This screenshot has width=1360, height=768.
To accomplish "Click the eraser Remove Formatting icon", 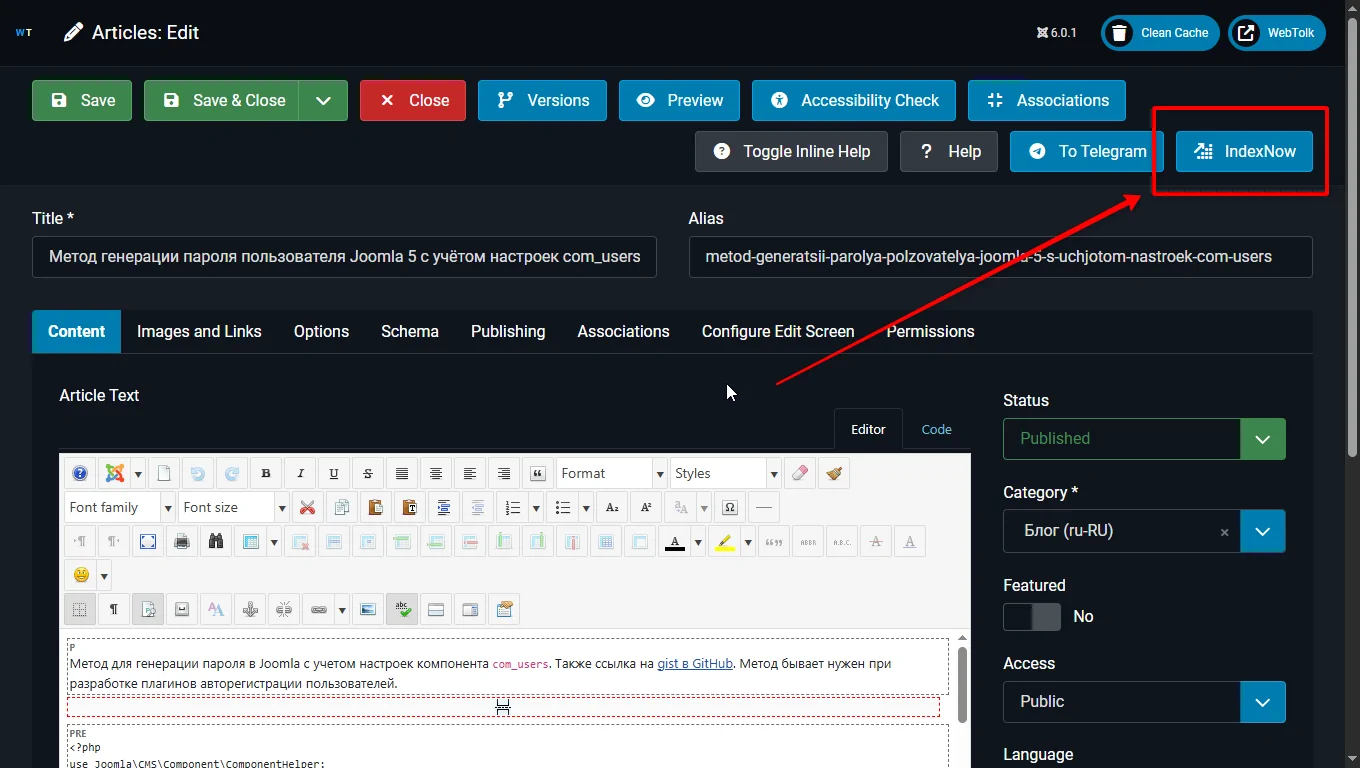I will coord(800,474).
